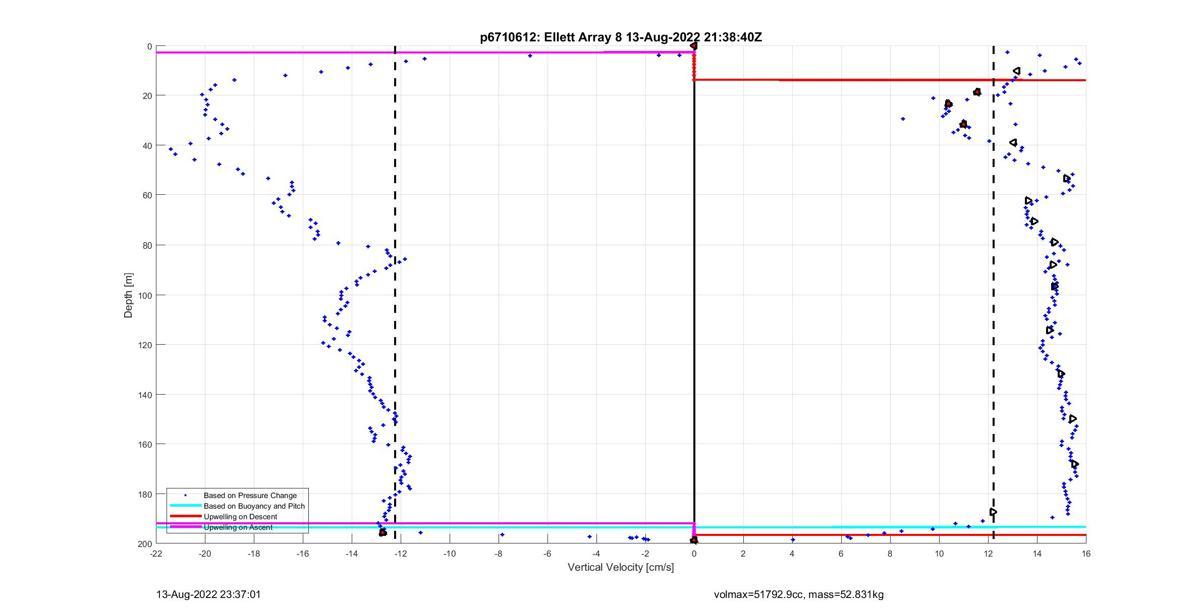Click legend entry 'Upwelling on Descent'
The image size is (1200, 611).
[x=241, y=516]
